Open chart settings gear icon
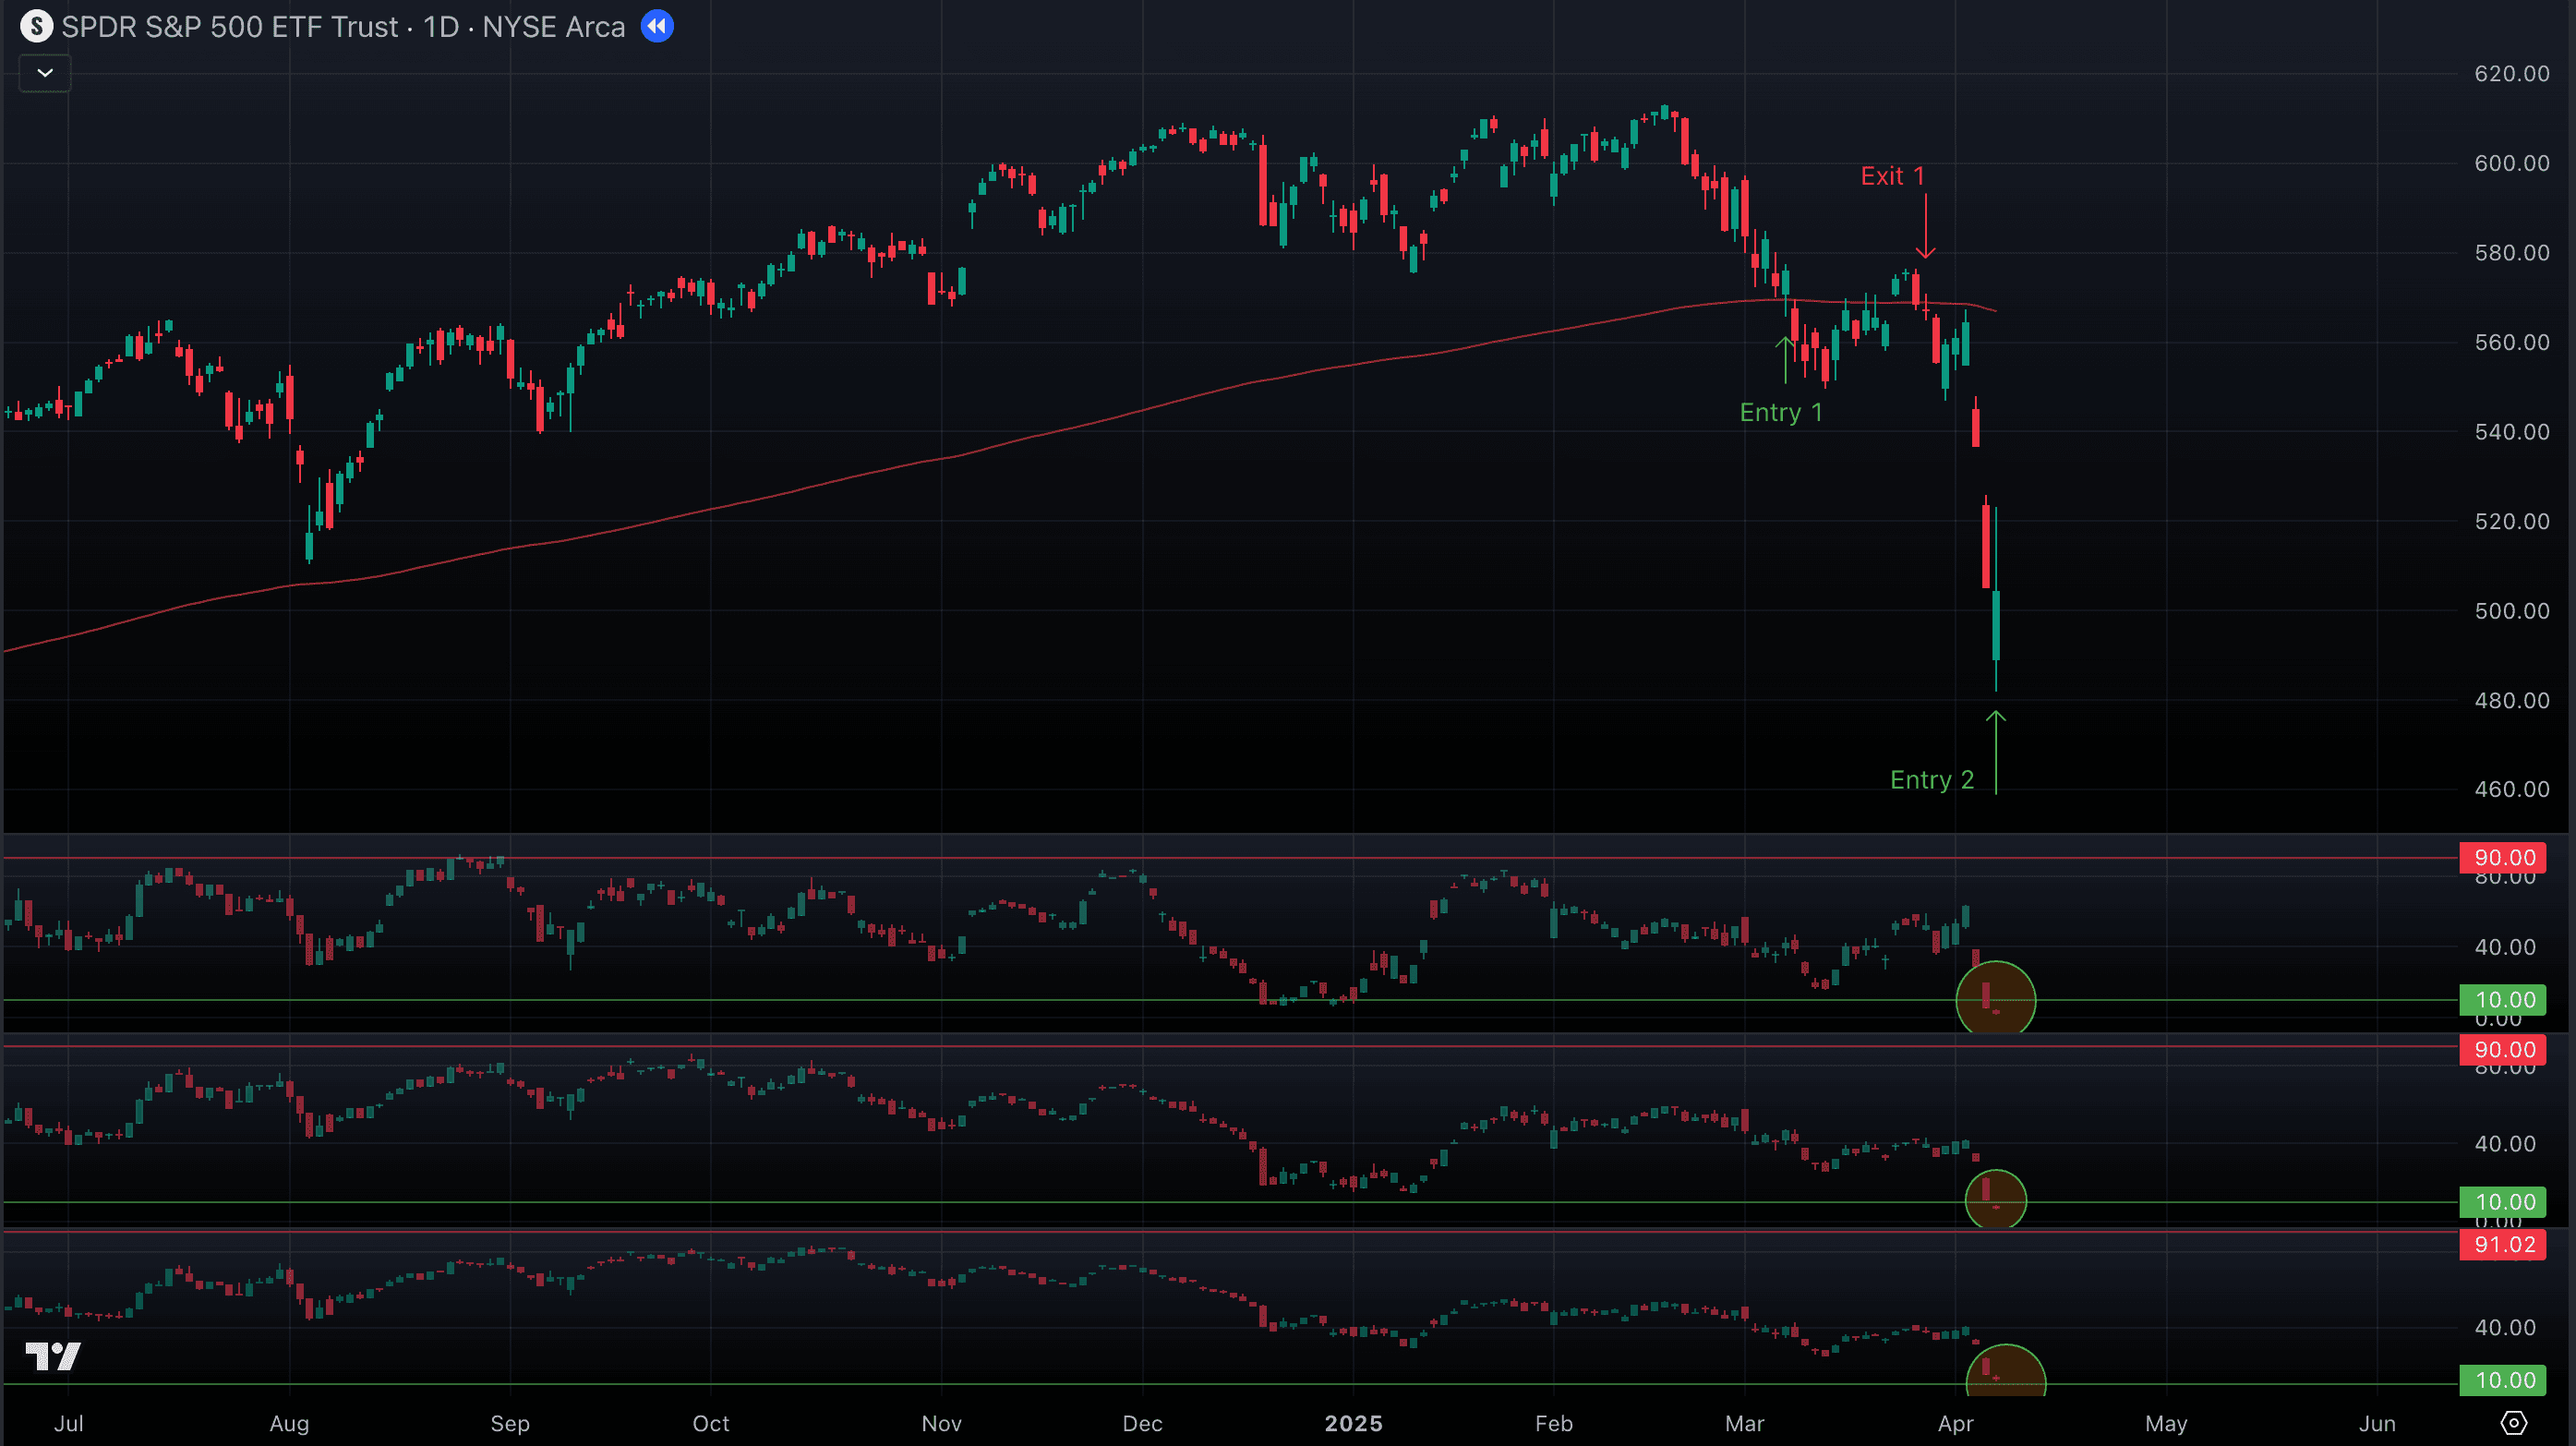The width and height of the screenshot is (2576, 1446). [2513, 1422]
